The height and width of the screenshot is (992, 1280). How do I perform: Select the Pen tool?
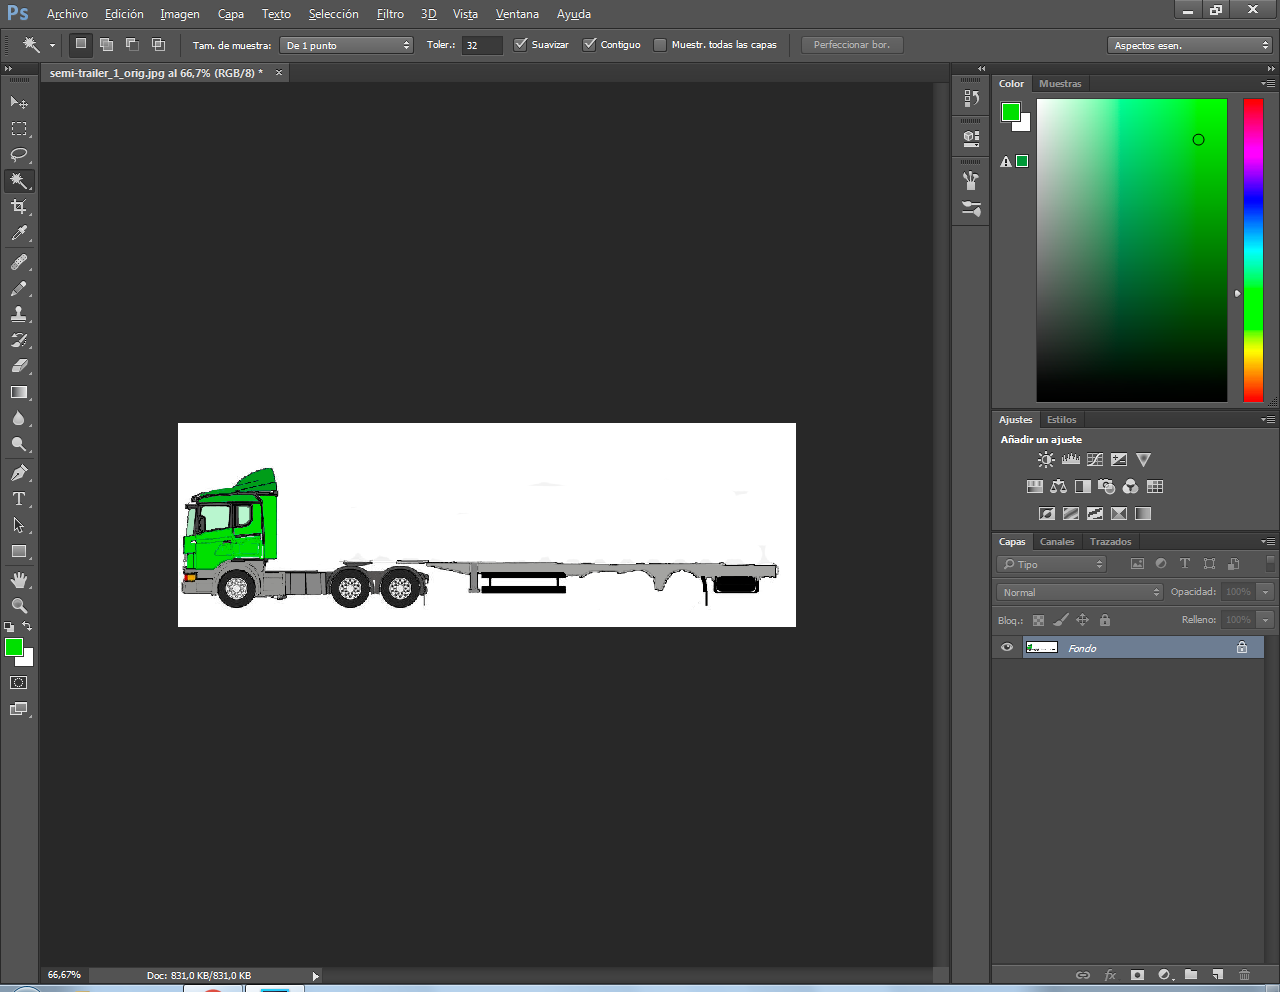click(x=19, y=473)
